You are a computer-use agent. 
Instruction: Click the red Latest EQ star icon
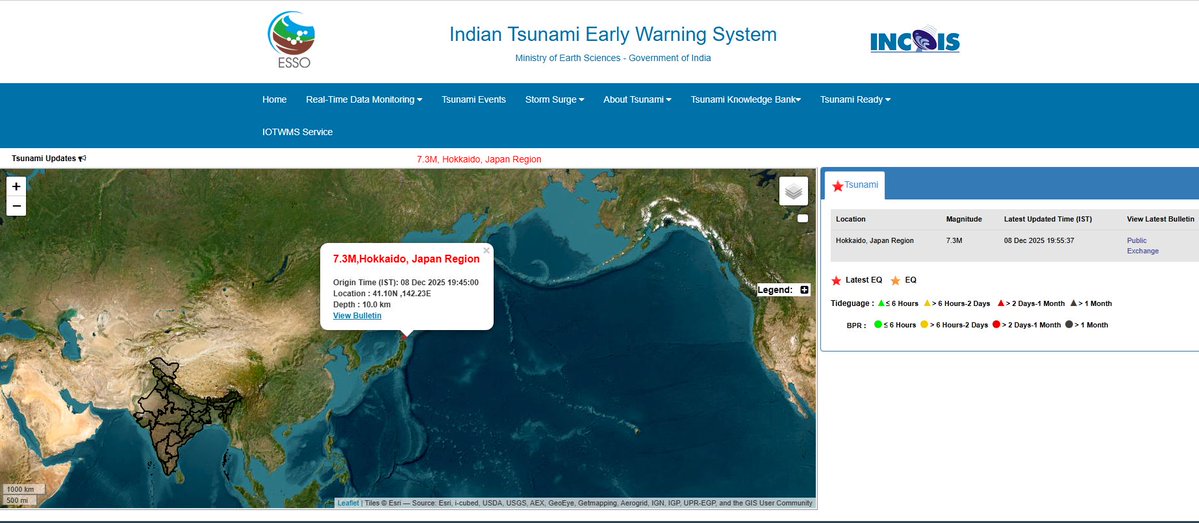836,281
